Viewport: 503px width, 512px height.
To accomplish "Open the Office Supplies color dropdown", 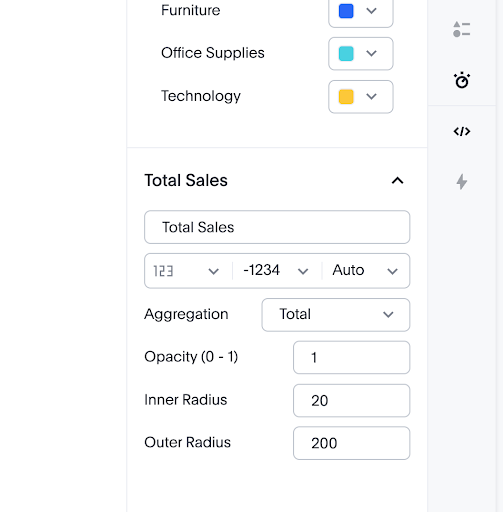I will coord(361,54).
